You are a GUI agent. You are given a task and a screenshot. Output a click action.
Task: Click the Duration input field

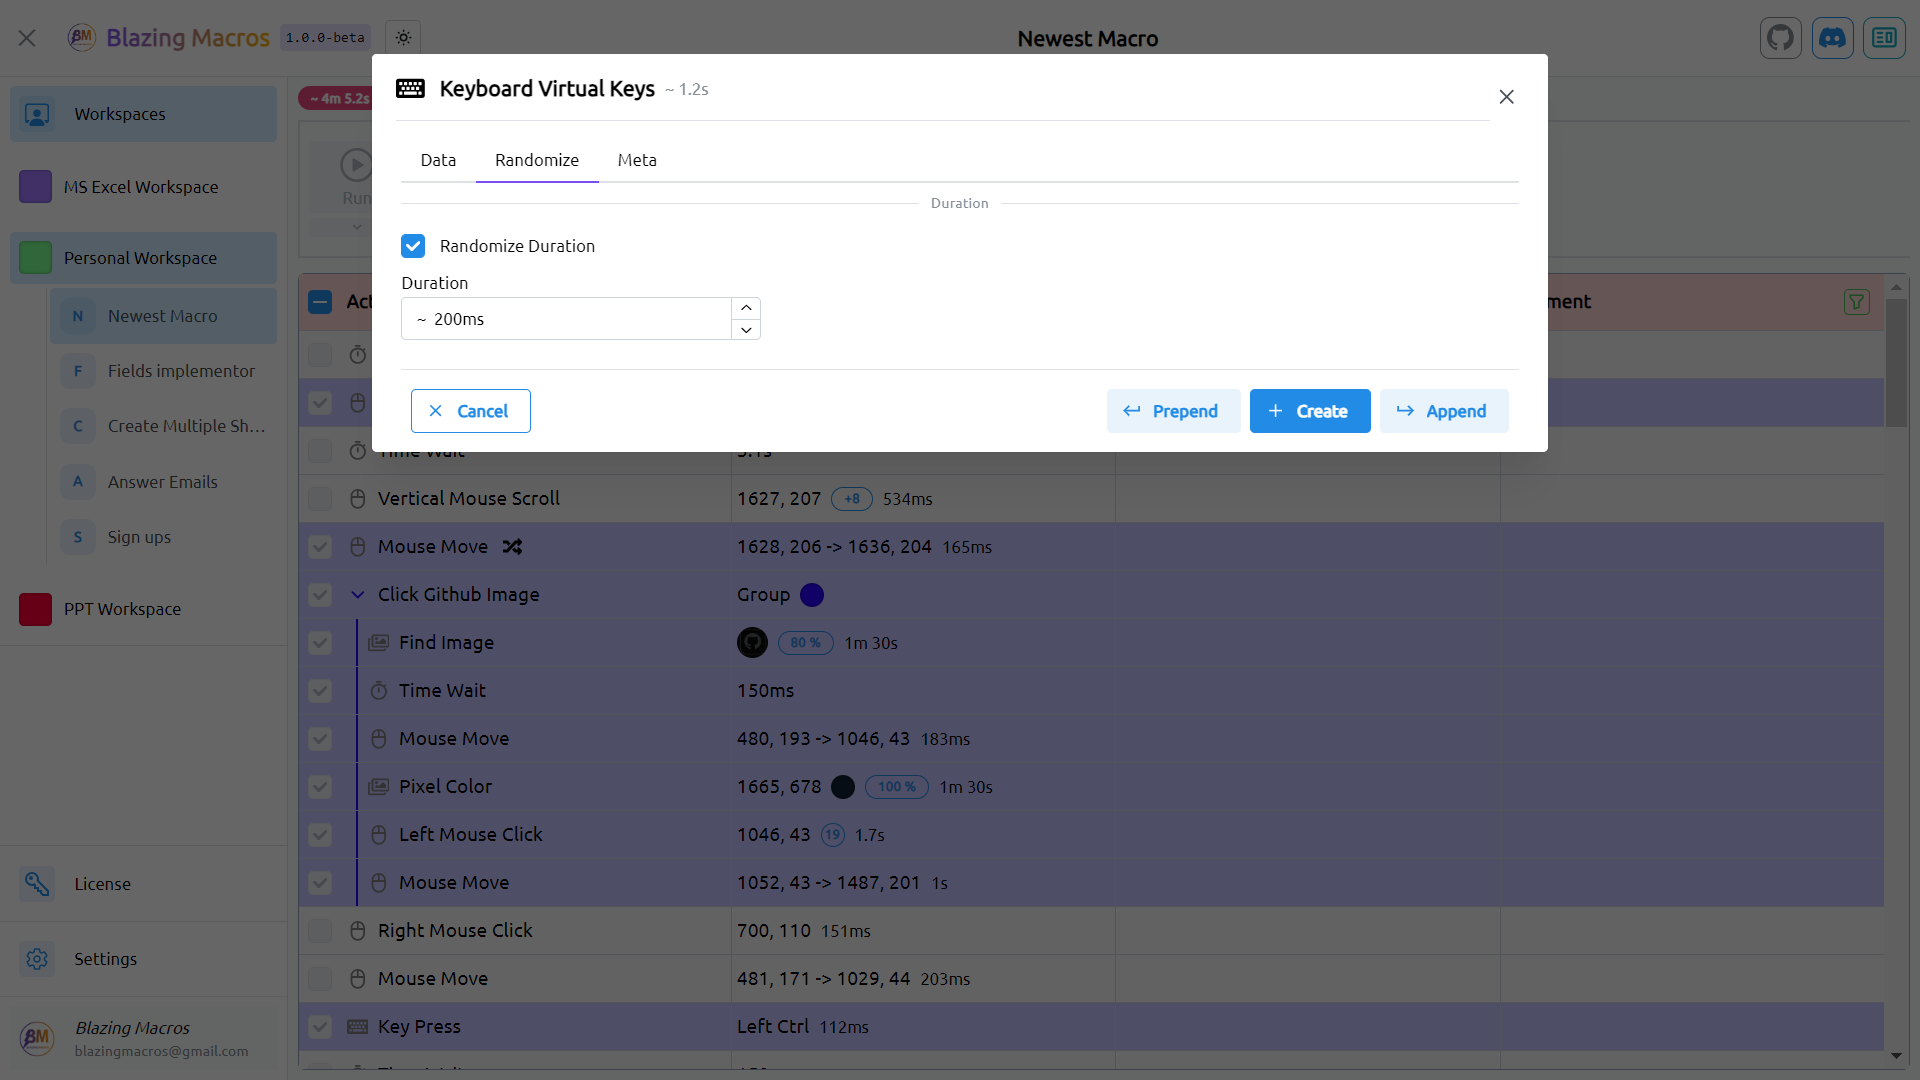(566, 319)
